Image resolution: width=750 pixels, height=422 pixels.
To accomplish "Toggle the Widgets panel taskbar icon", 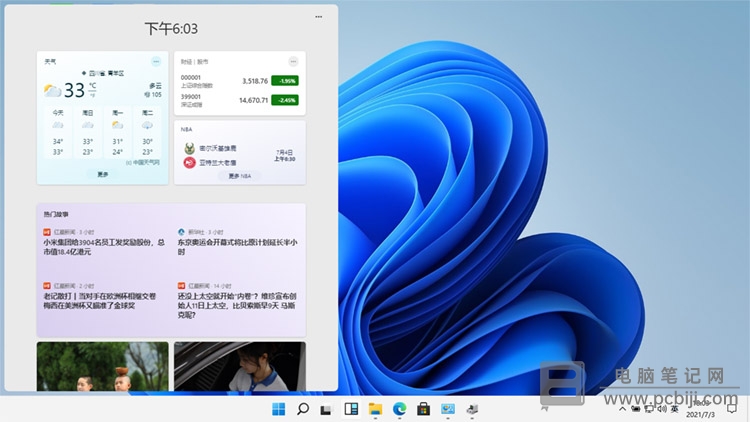I will [351, 409].
